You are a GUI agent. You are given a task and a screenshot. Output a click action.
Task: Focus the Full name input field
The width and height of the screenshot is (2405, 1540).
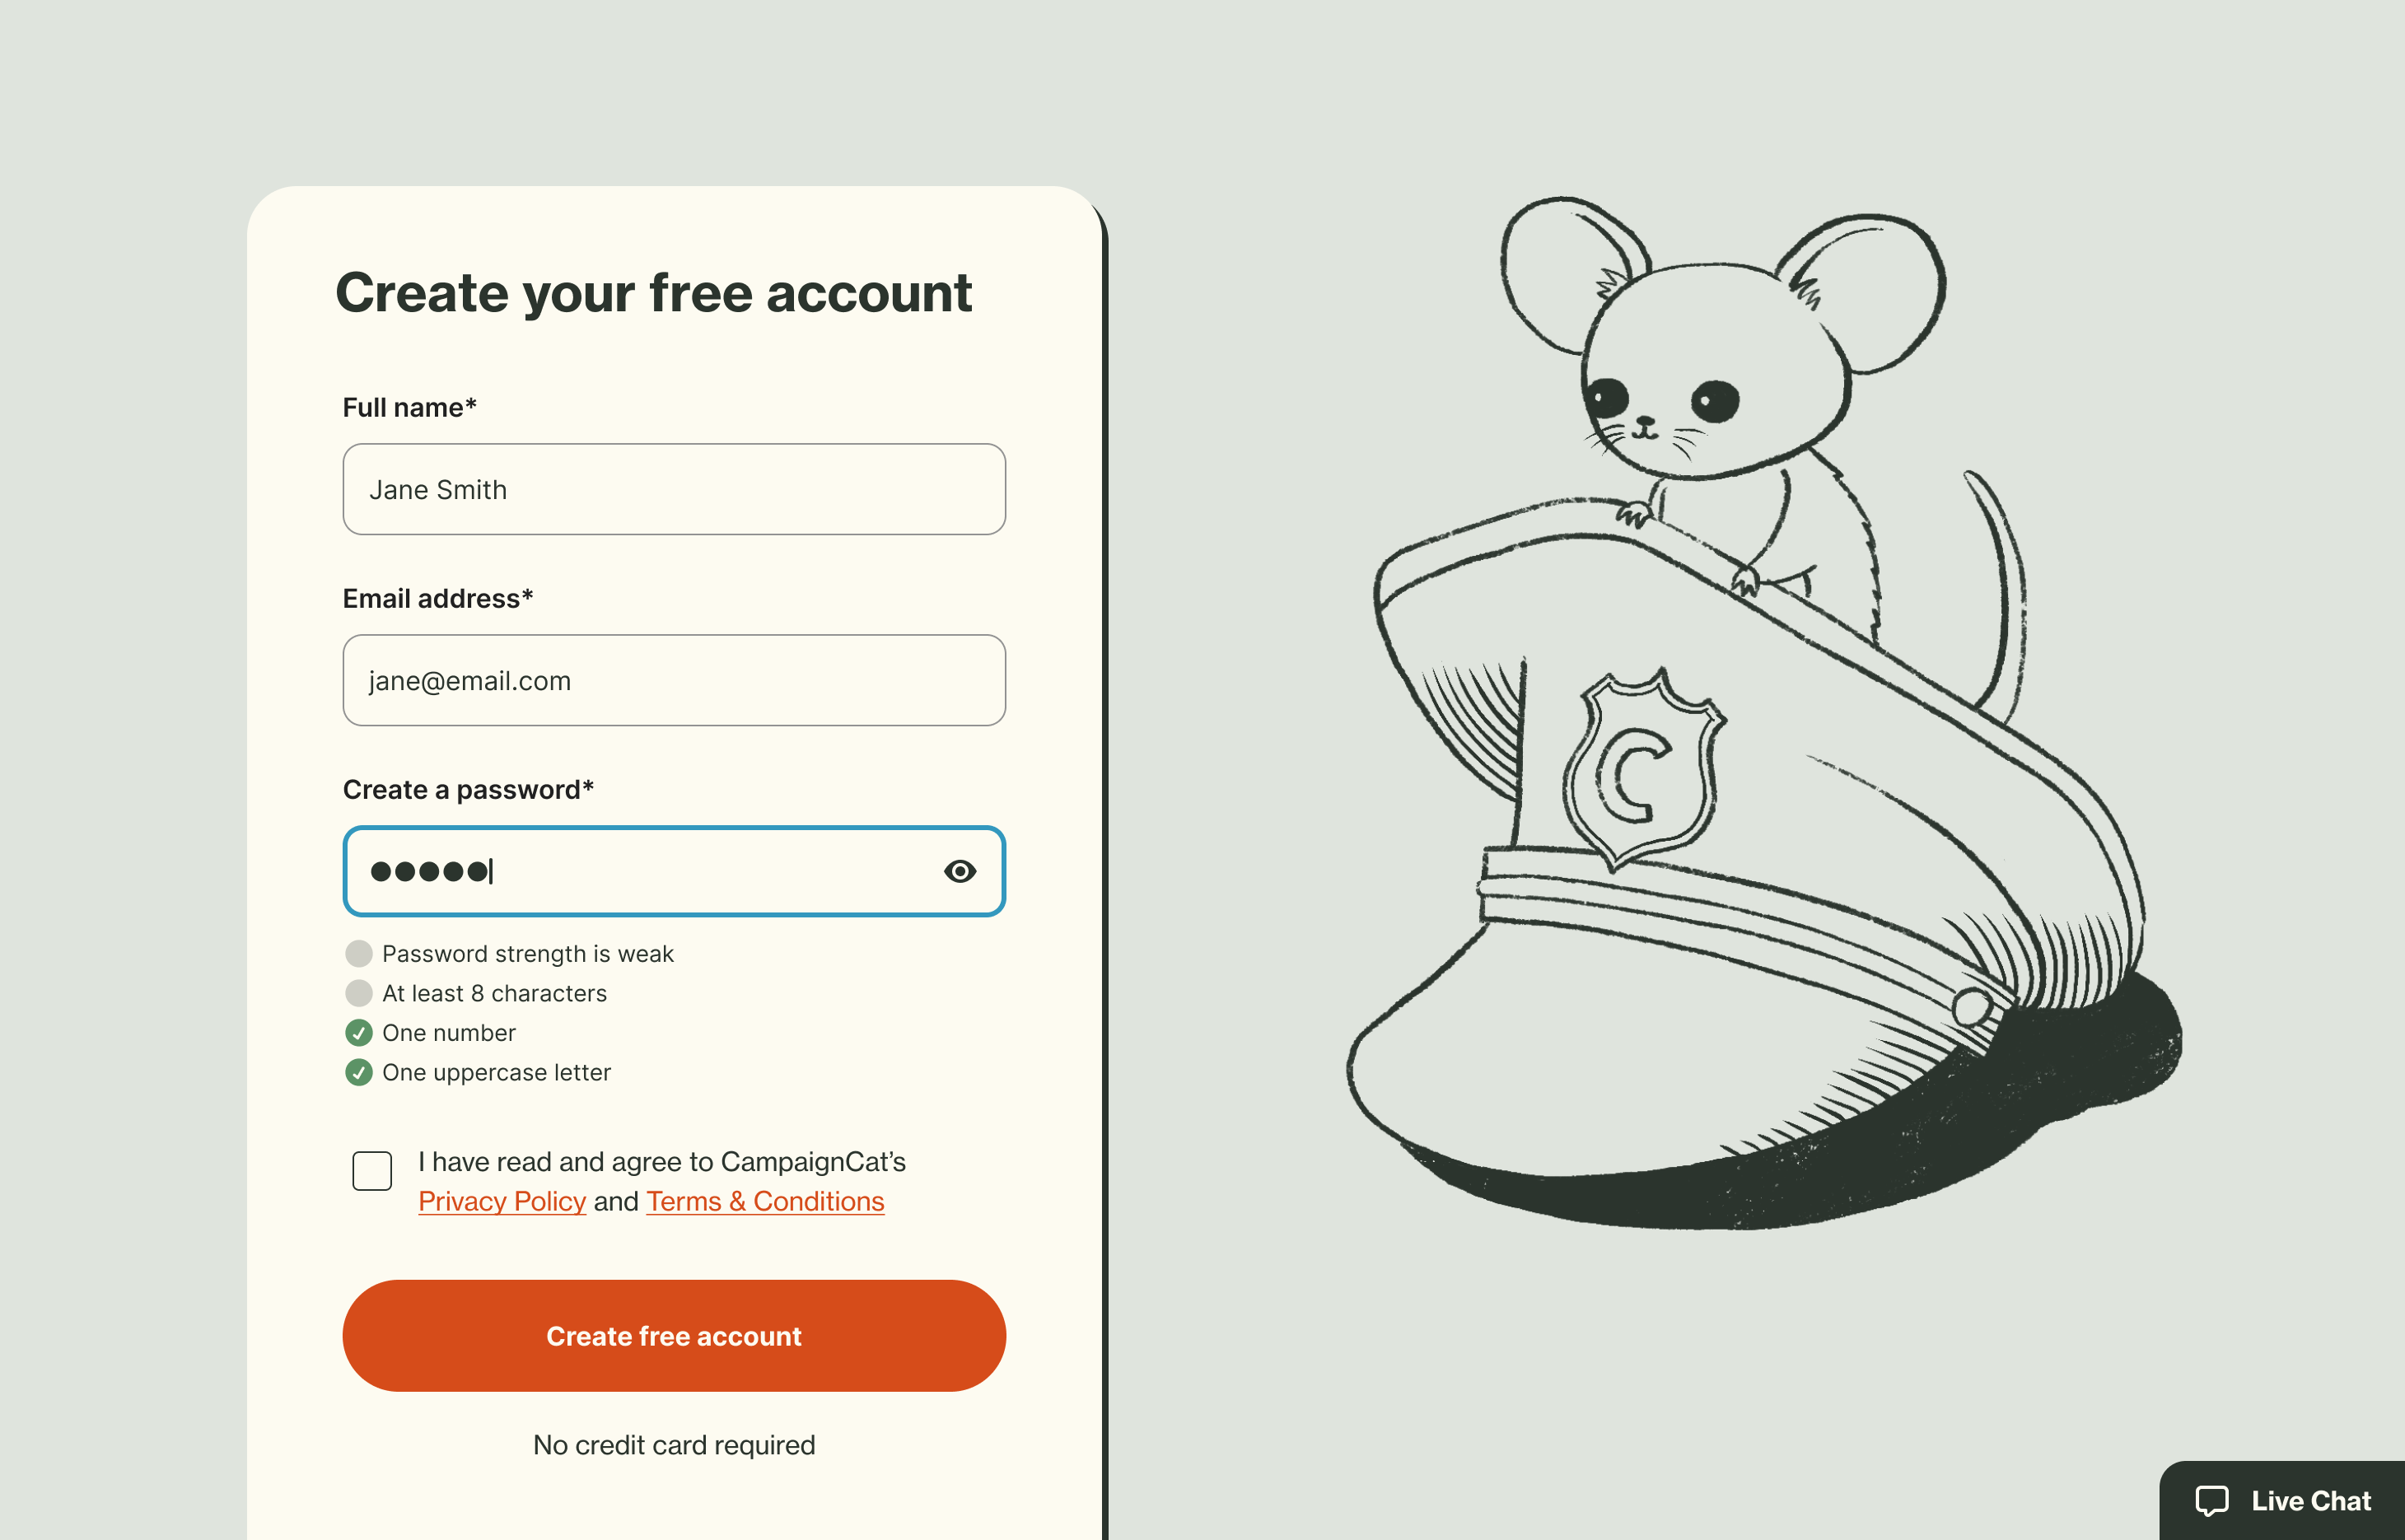(674, 489)
